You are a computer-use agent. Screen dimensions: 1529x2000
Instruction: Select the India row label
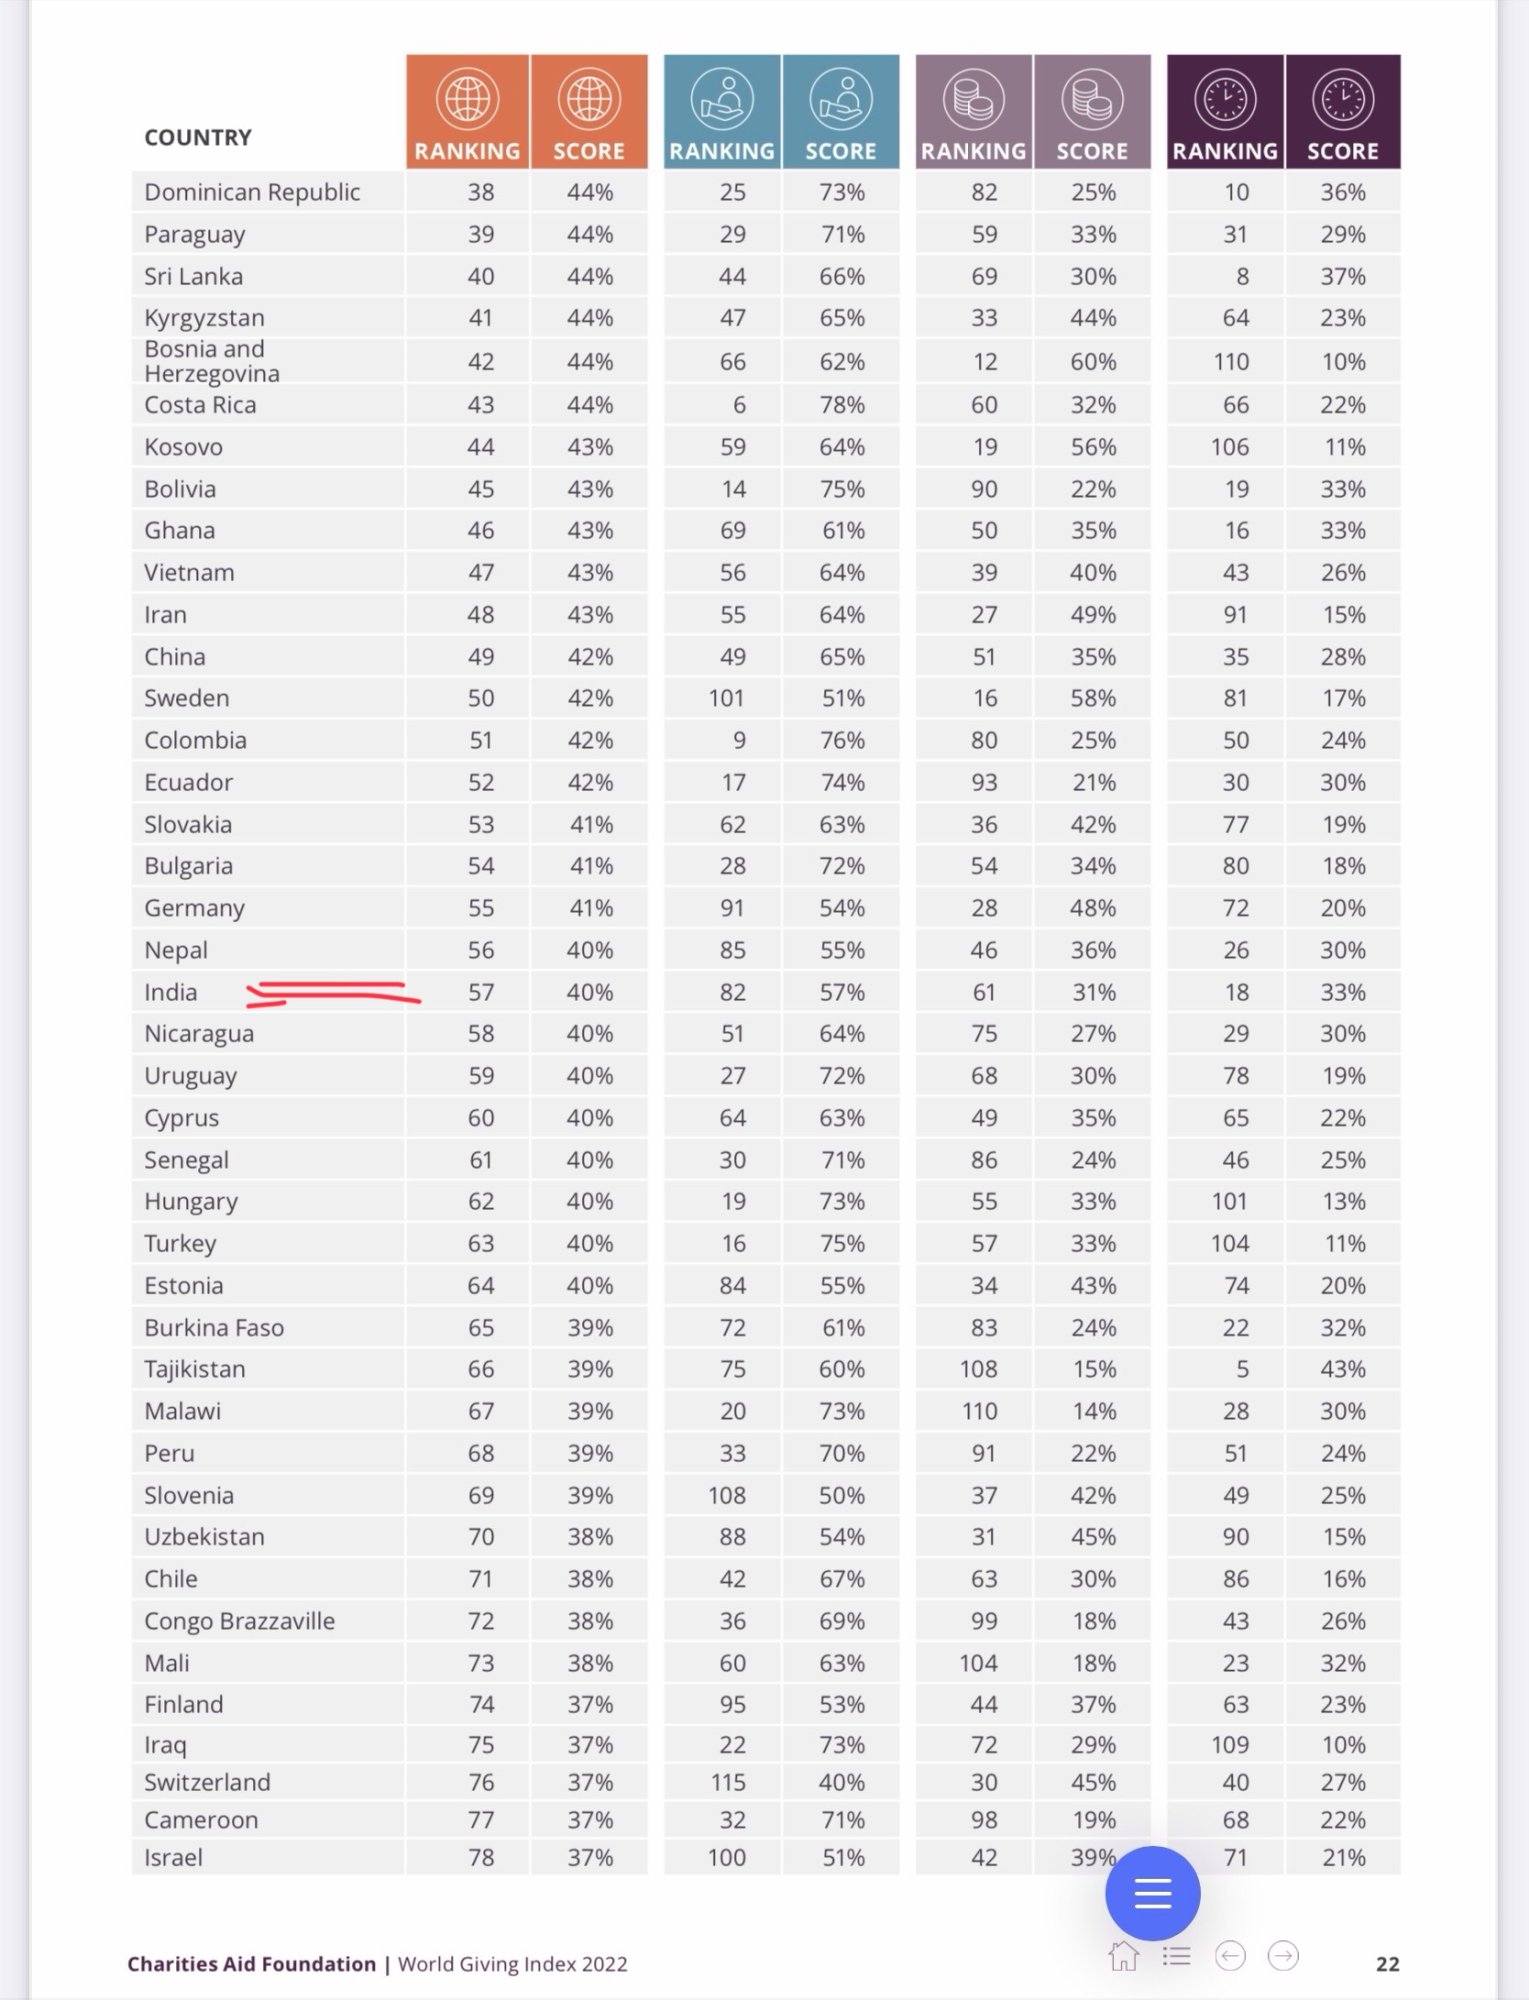[x=171, y=992]
